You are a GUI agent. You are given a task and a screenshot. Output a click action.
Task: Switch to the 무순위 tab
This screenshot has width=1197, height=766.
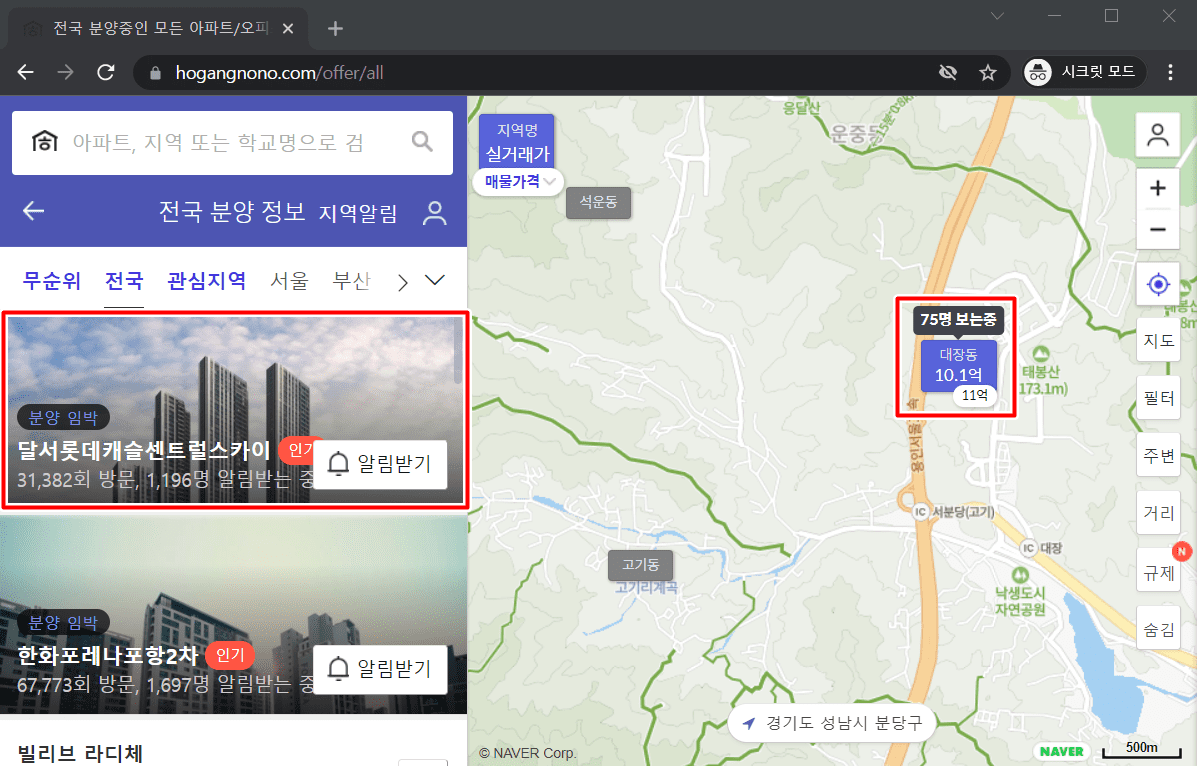[52, 281]
